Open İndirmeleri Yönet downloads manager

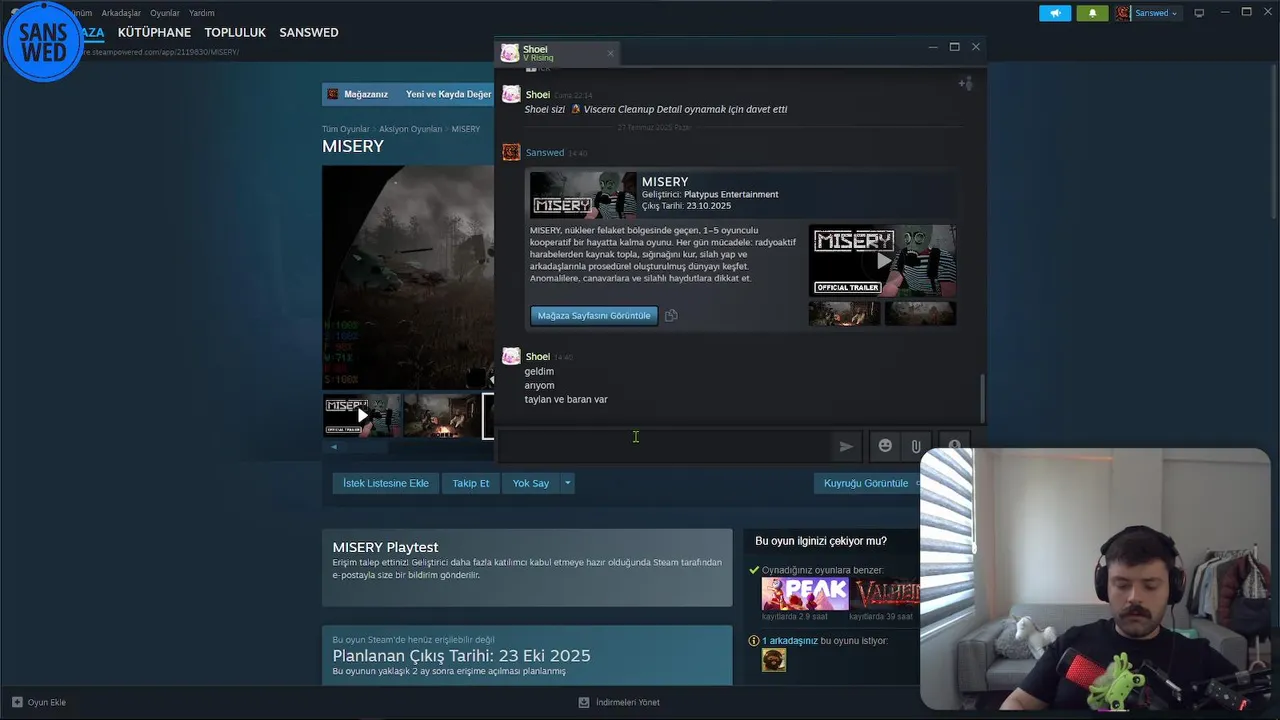628,702
